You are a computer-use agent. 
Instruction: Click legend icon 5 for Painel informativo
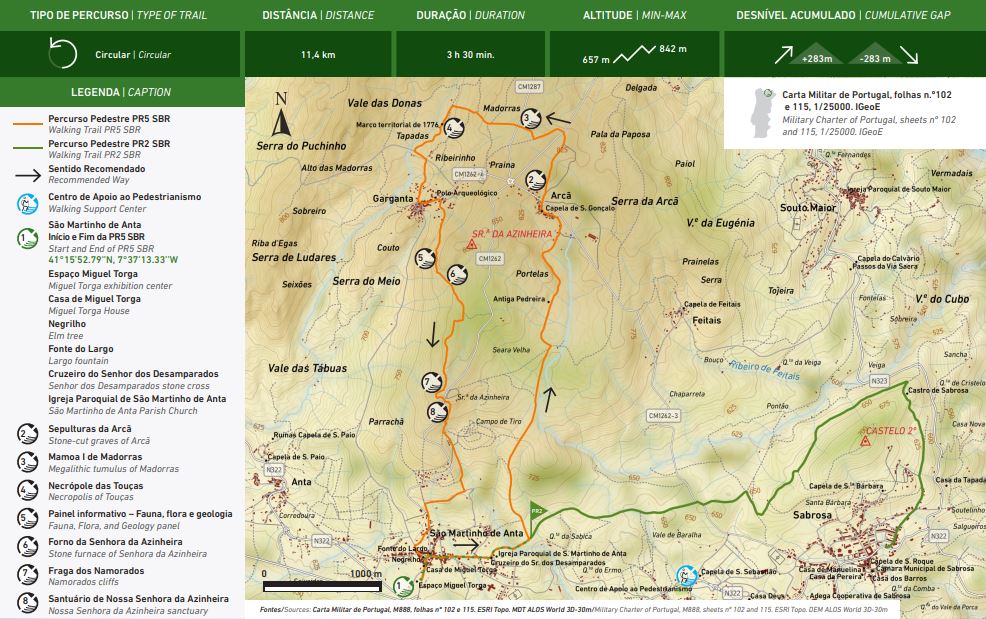pyautogui.click(x=28, y=519)
